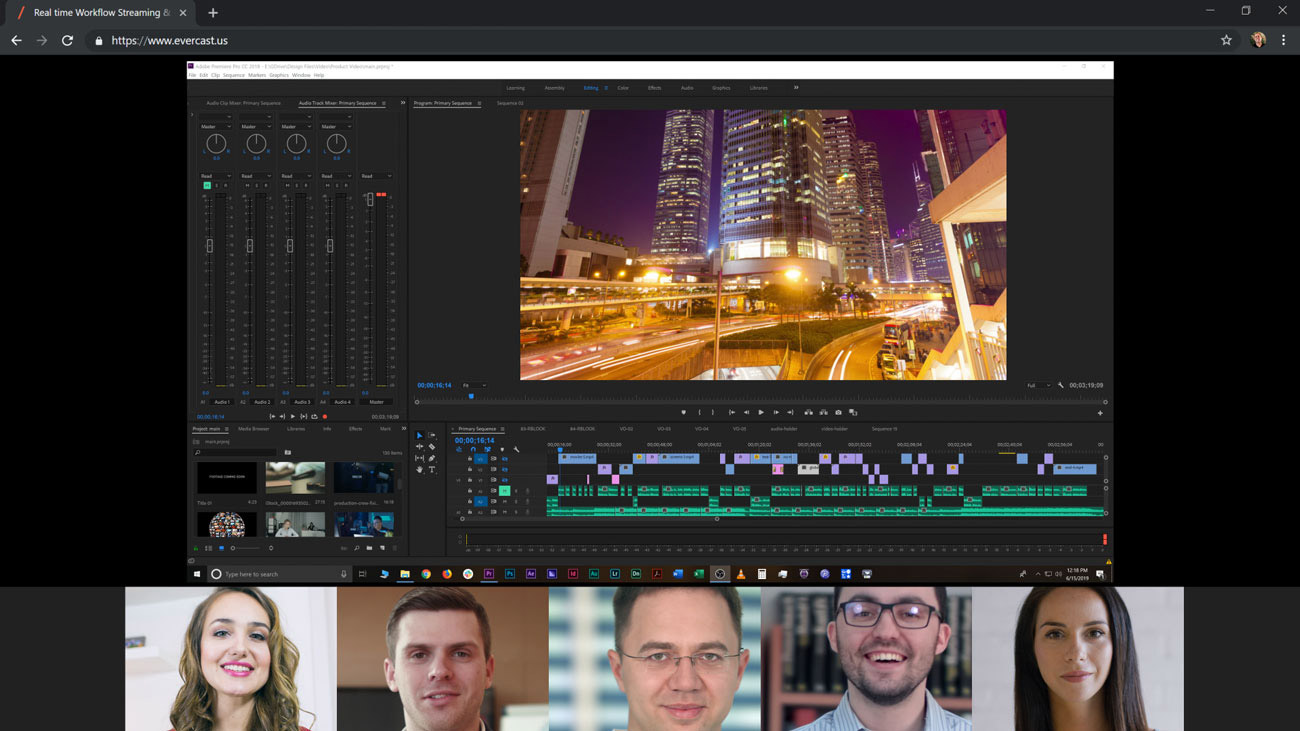The width and height of the screenshot is (1300, 731).
Task: Click Find magnifier in project panel footer
Action: coord(357,548)
